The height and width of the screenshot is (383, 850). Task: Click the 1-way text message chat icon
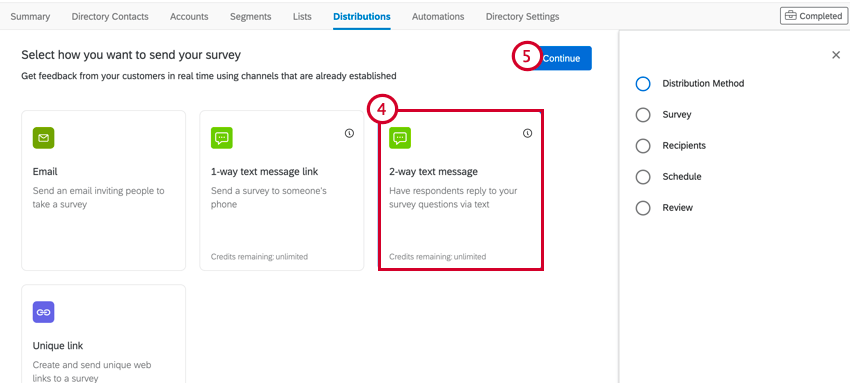click(x=222, y=138)
